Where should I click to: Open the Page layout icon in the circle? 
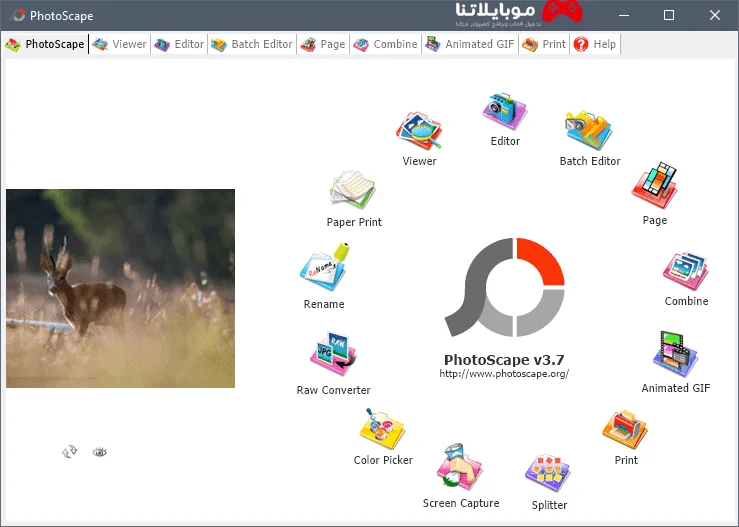[x=654, y=186]
